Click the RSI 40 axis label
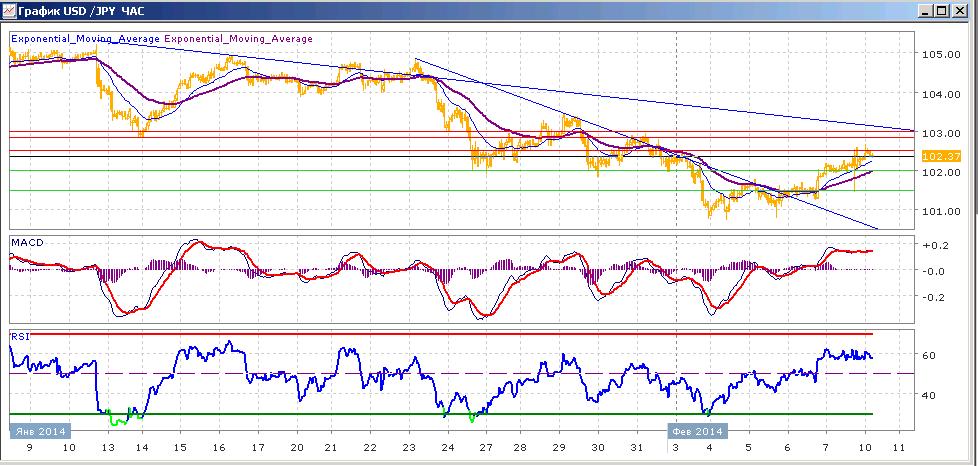 pos(928,395)
